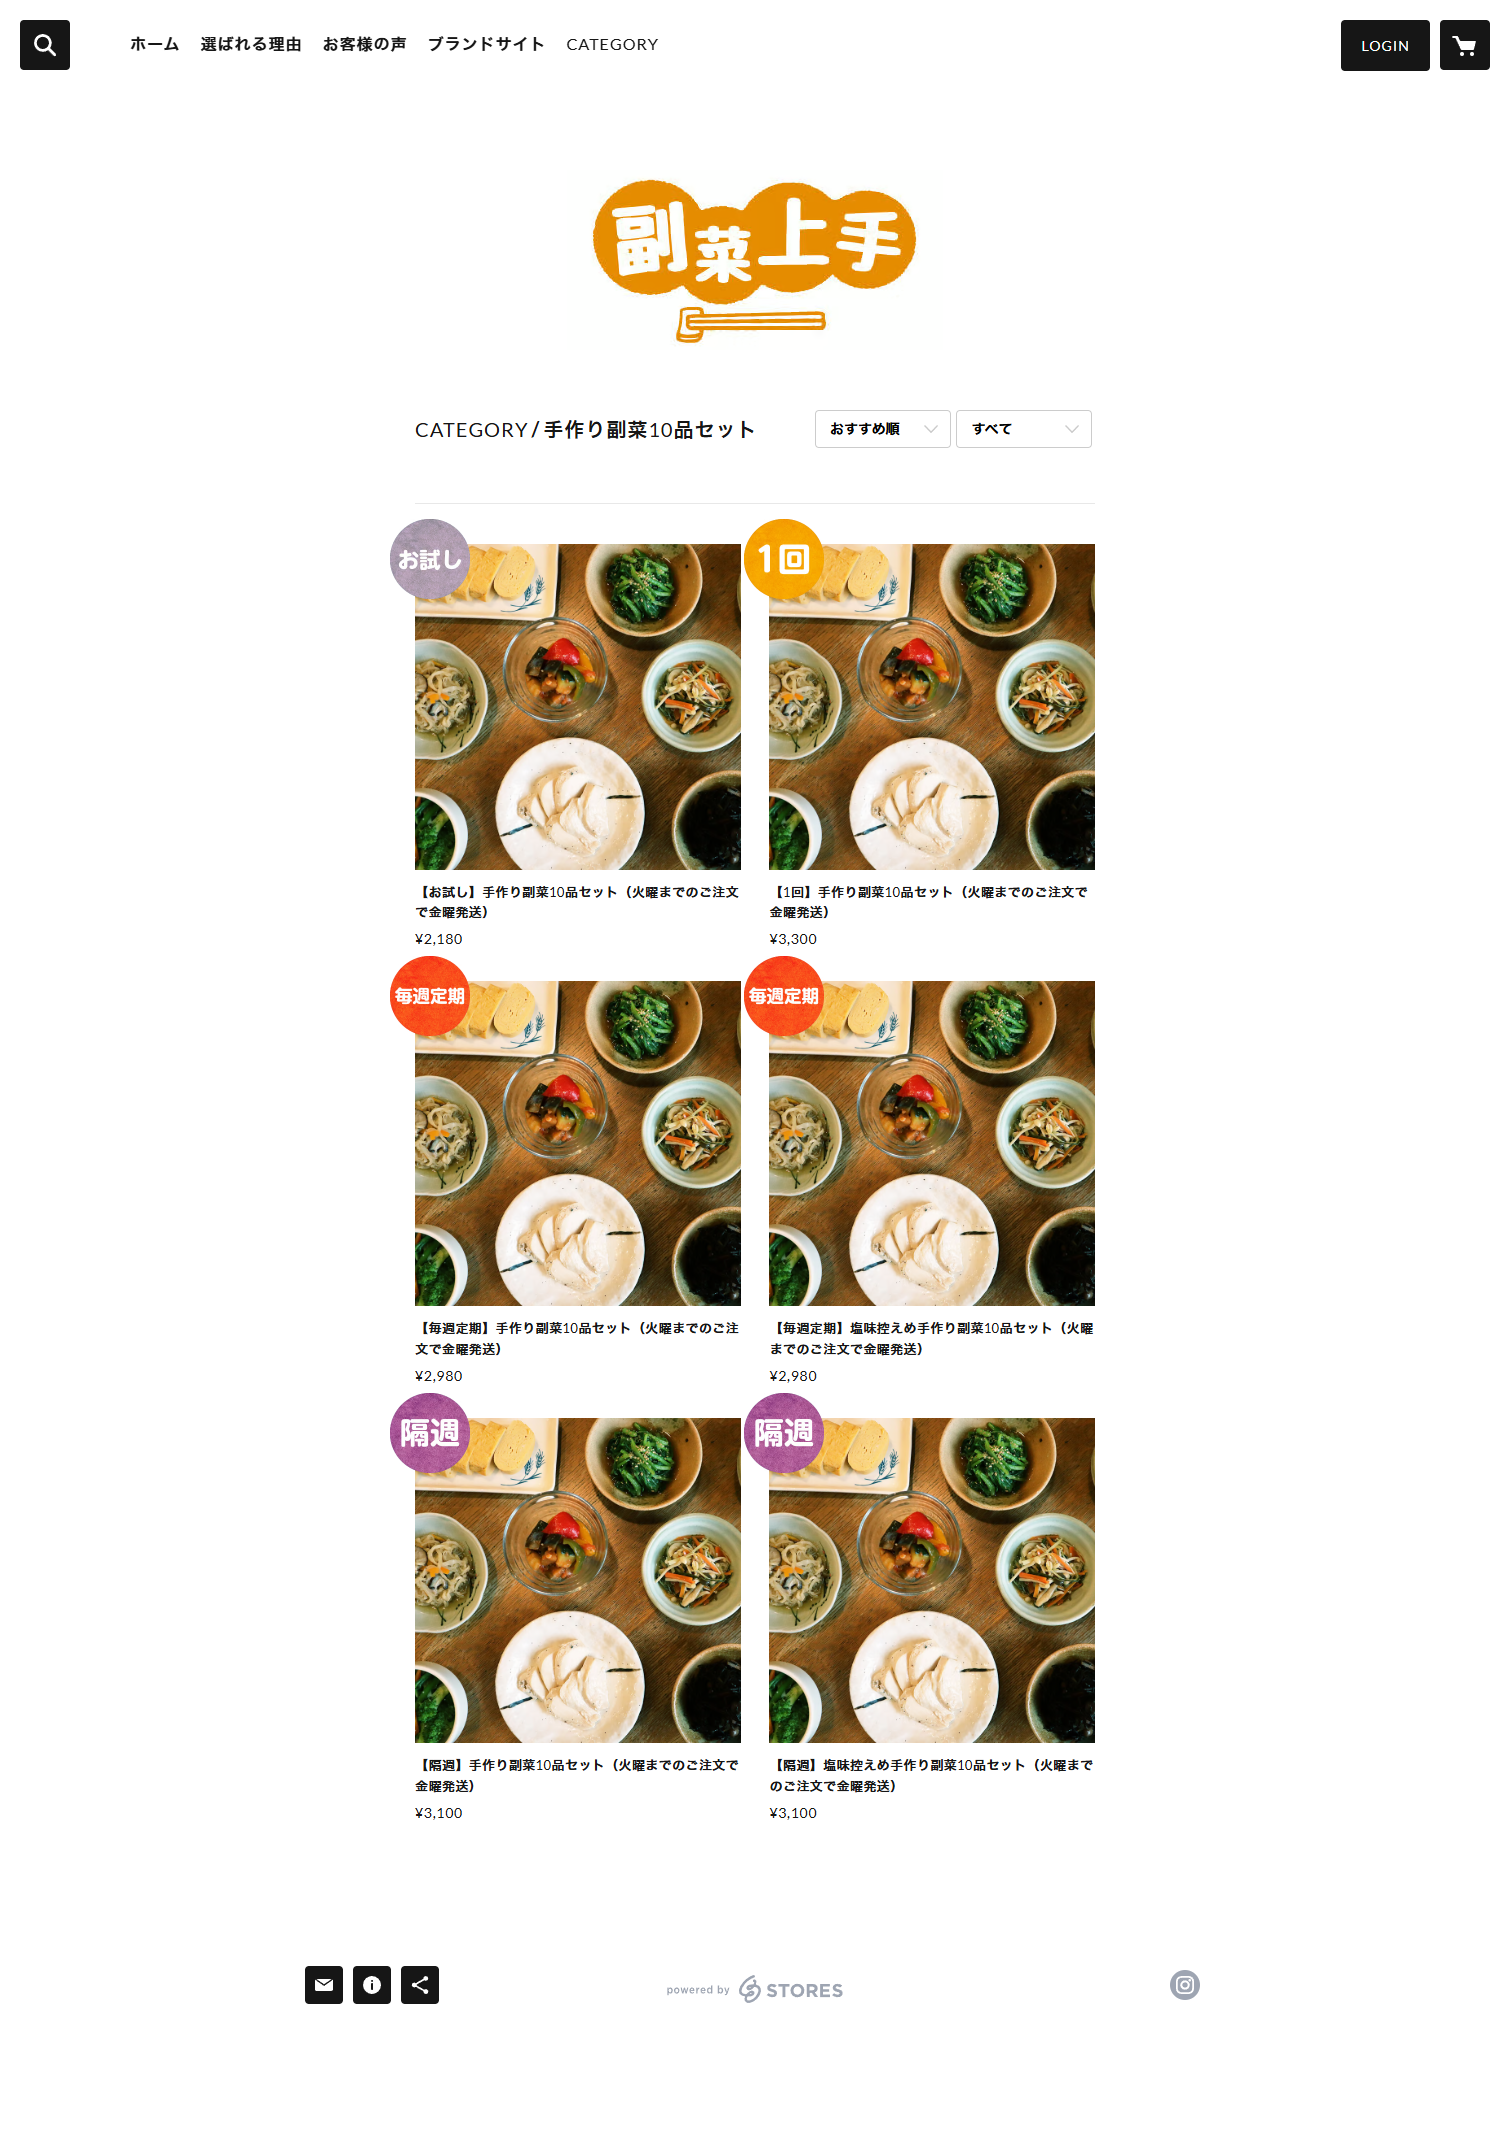This screenshot has width=1510, height=2134.
Task: Open the shopping cart icon
Action: [x=1464, y=45]
